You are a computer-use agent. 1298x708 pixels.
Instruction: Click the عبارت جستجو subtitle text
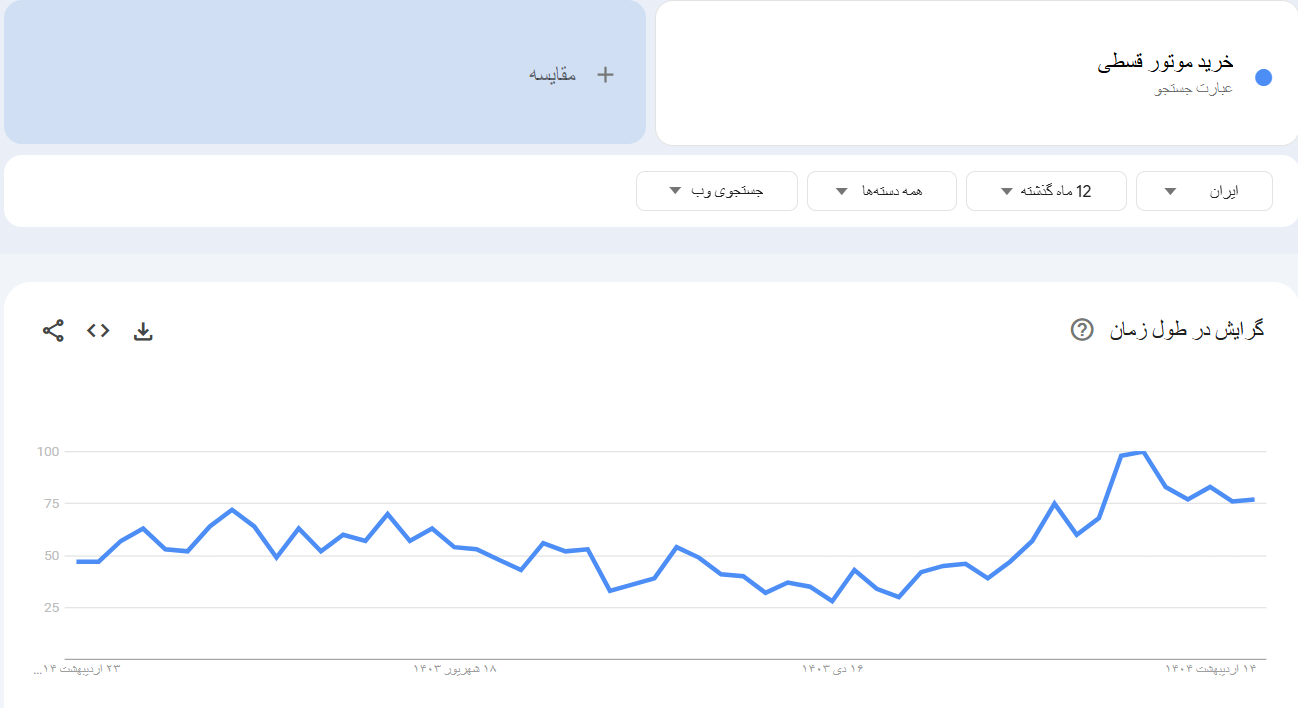click(1194, 89)
